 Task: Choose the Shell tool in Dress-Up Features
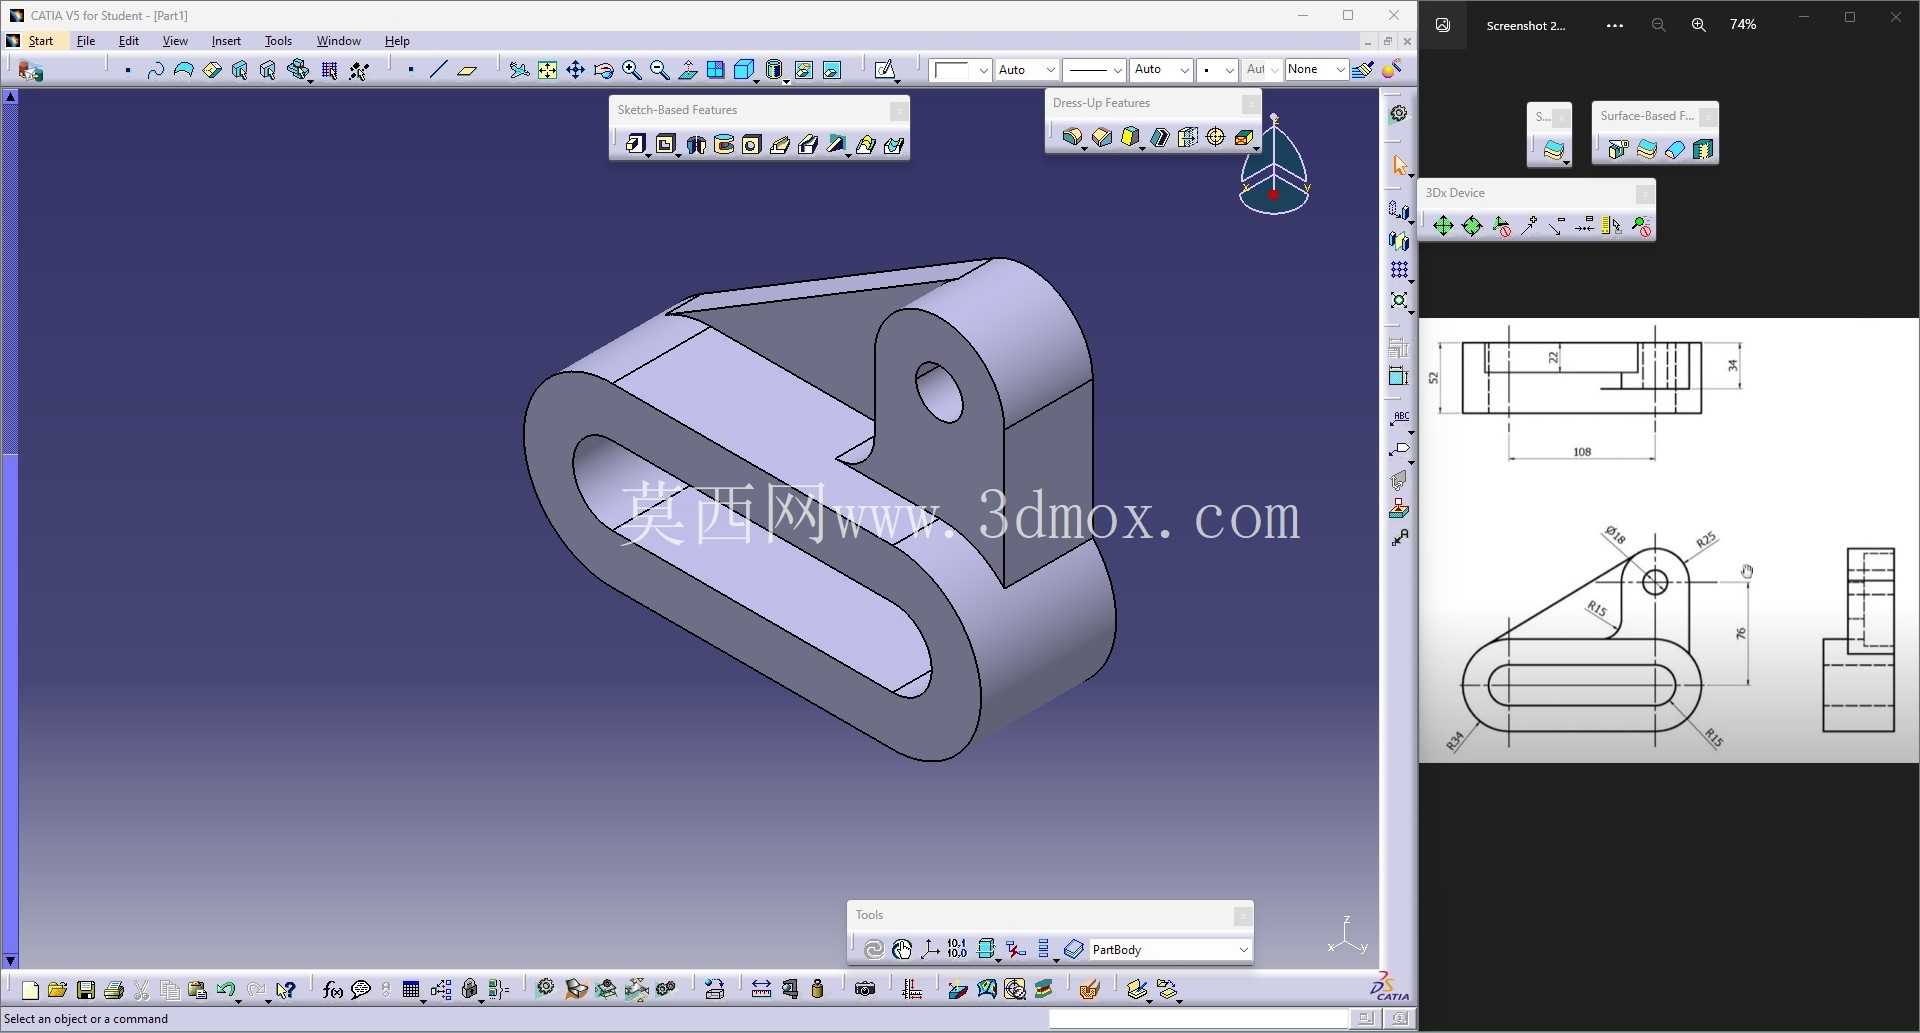(1159, 137)
